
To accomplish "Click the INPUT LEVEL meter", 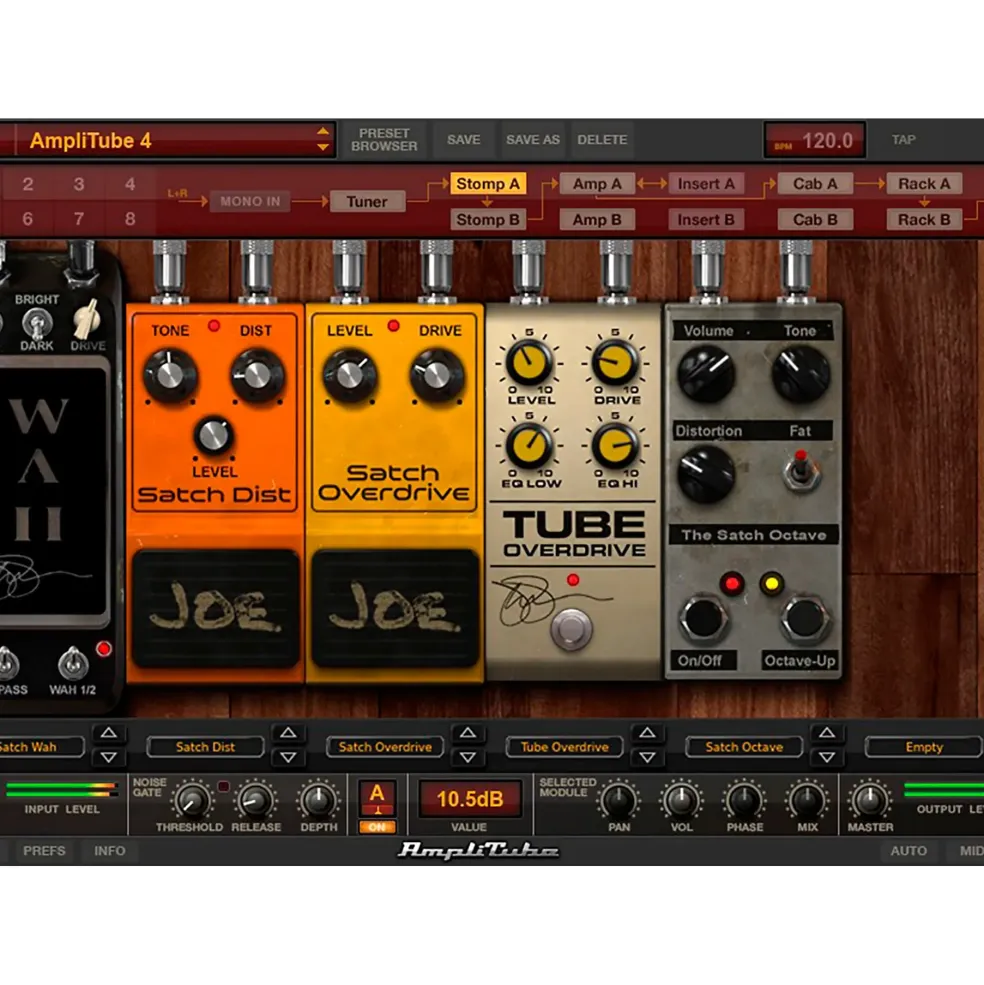I will click(x=62, y=791).
